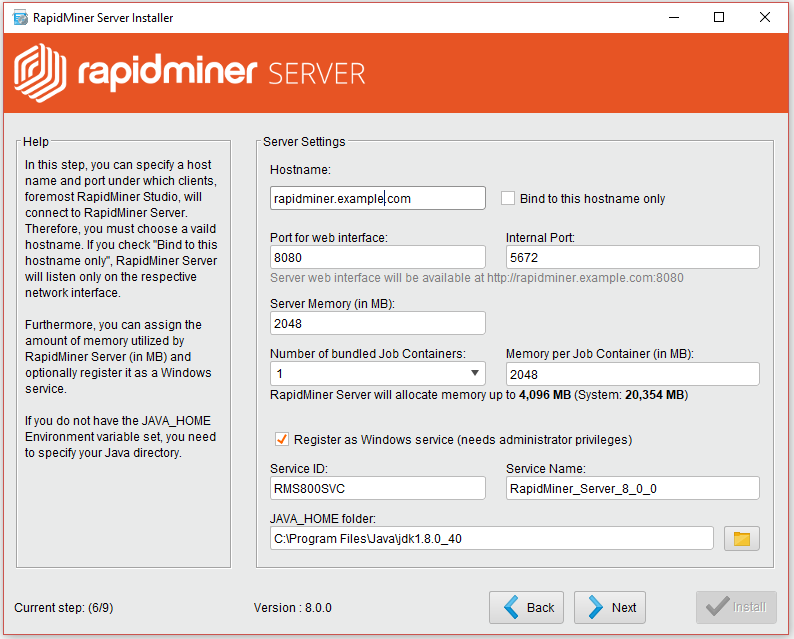Screen dimensions: 794x639
Task: Edit Memory per Job Container field
Action: [632, 374]
